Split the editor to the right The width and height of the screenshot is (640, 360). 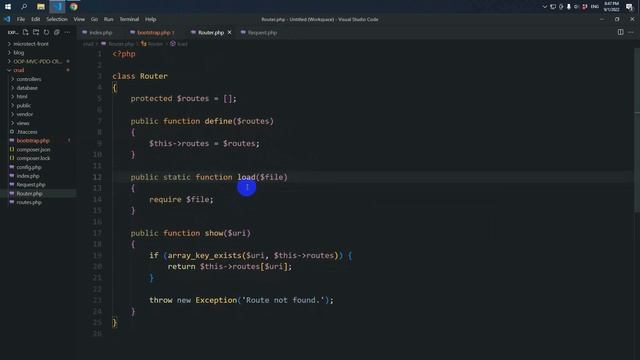pyautogui.click(x=620, y=32)
